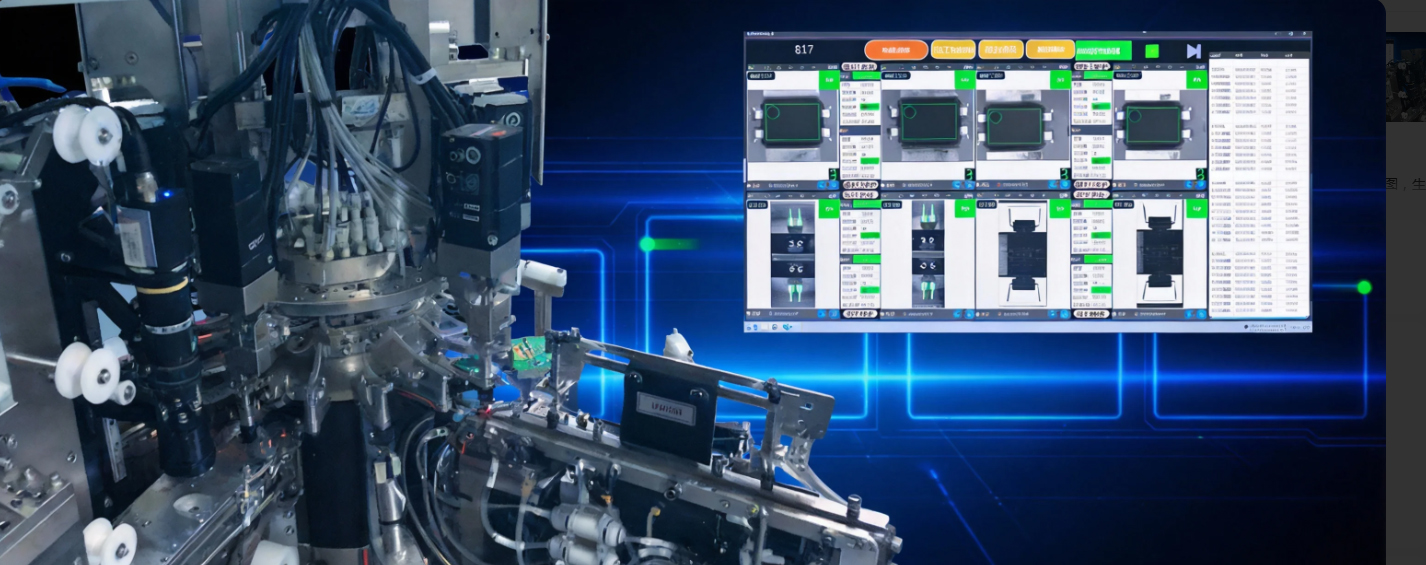Click the green OK badge on the first chip view
This screenshot has height=565, width=1426.
[828, 80]
